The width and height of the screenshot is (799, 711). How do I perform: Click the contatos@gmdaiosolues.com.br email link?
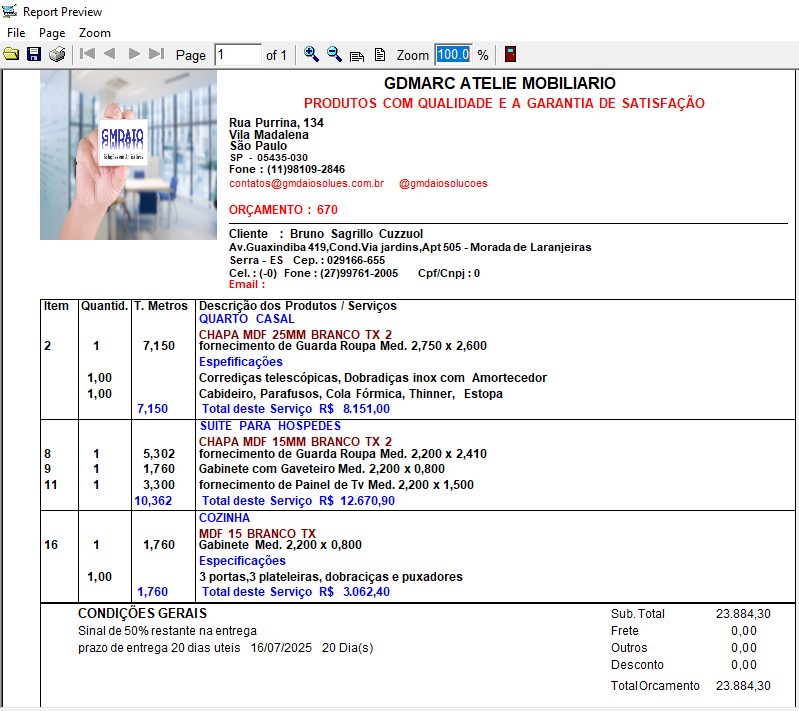pos(306,183)
